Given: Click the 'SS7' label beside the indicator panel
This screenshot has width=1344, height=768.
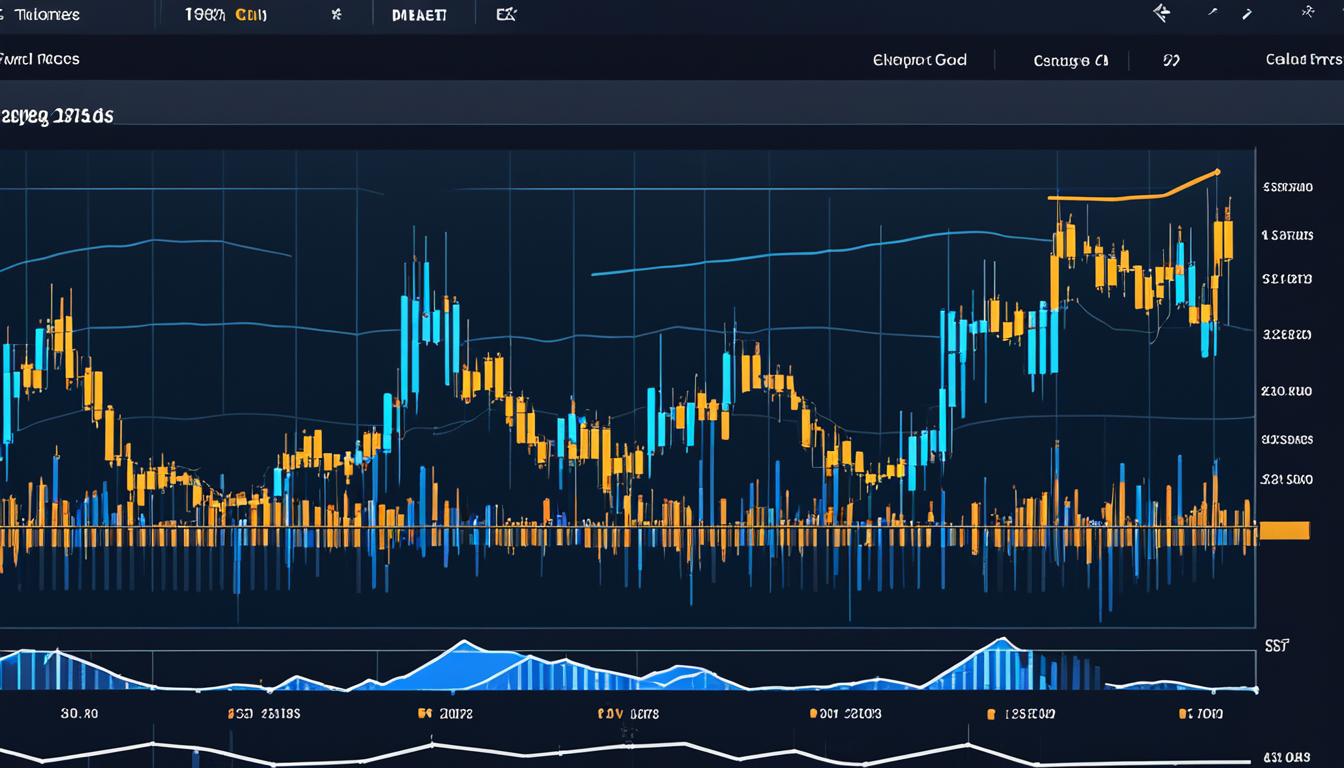Looking at the screenshot, I should [x=1276, y=647].
